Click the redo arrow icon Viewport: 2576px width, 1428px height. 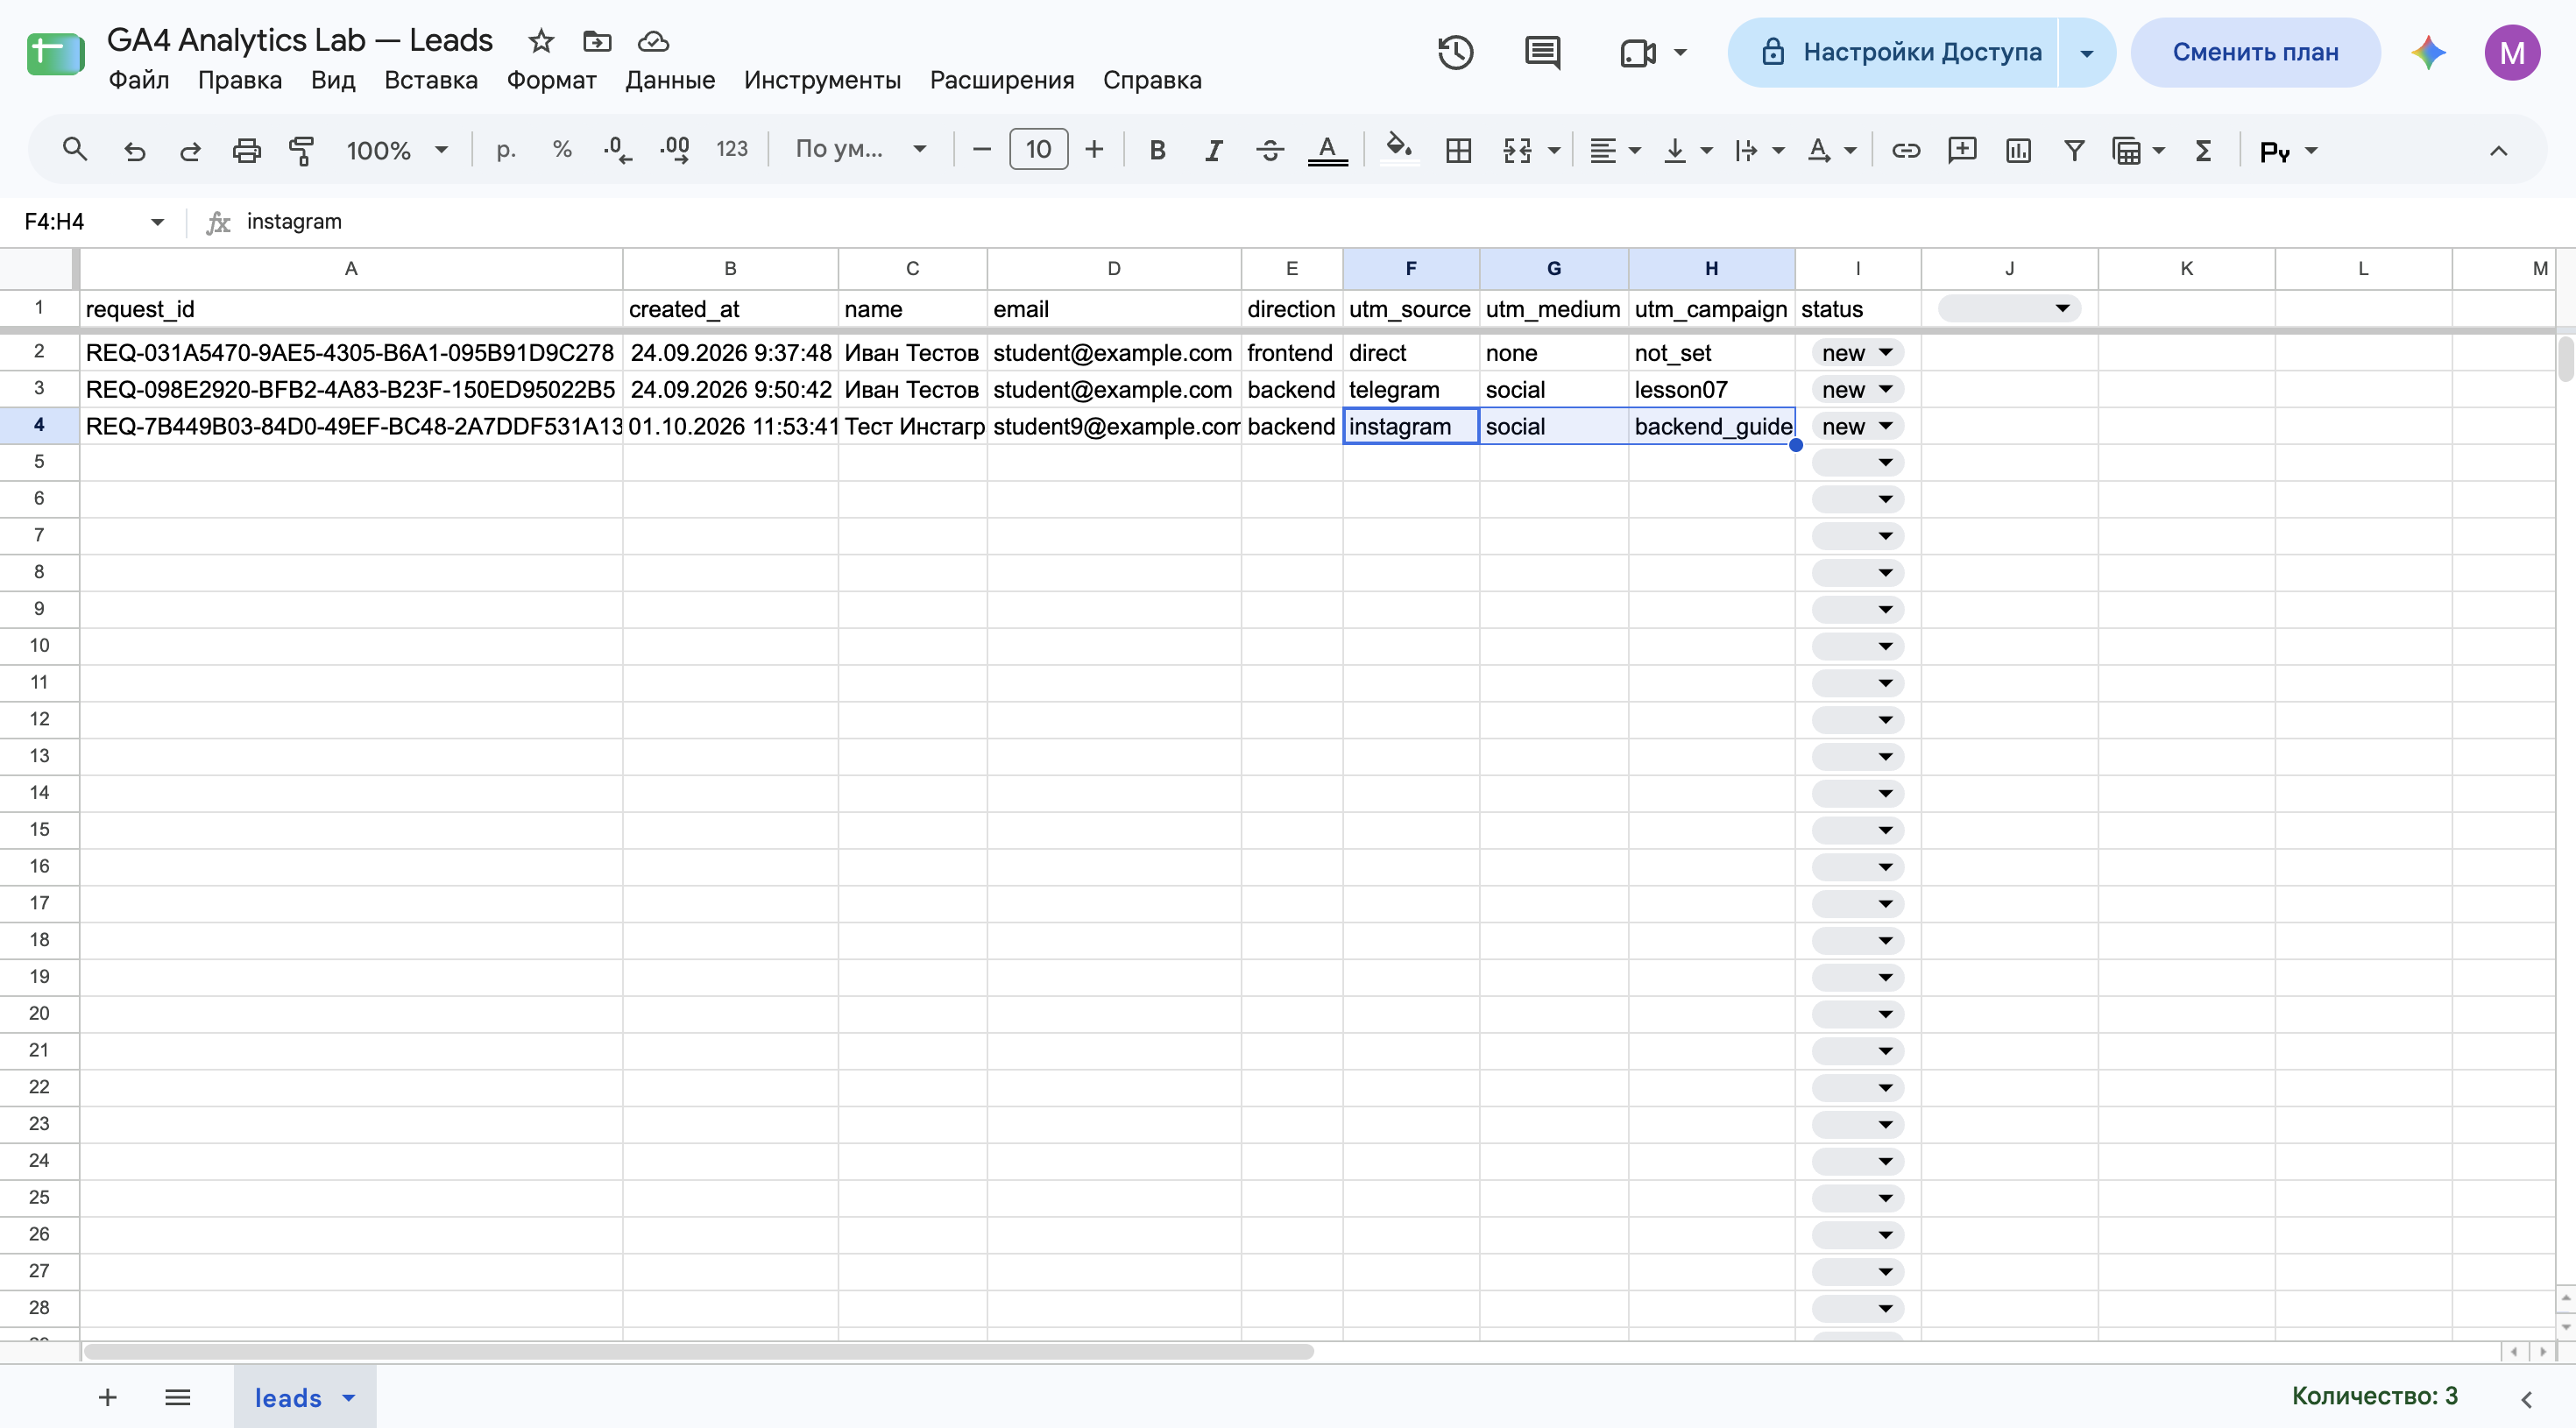pyautogui.click(x=190, y=151)
